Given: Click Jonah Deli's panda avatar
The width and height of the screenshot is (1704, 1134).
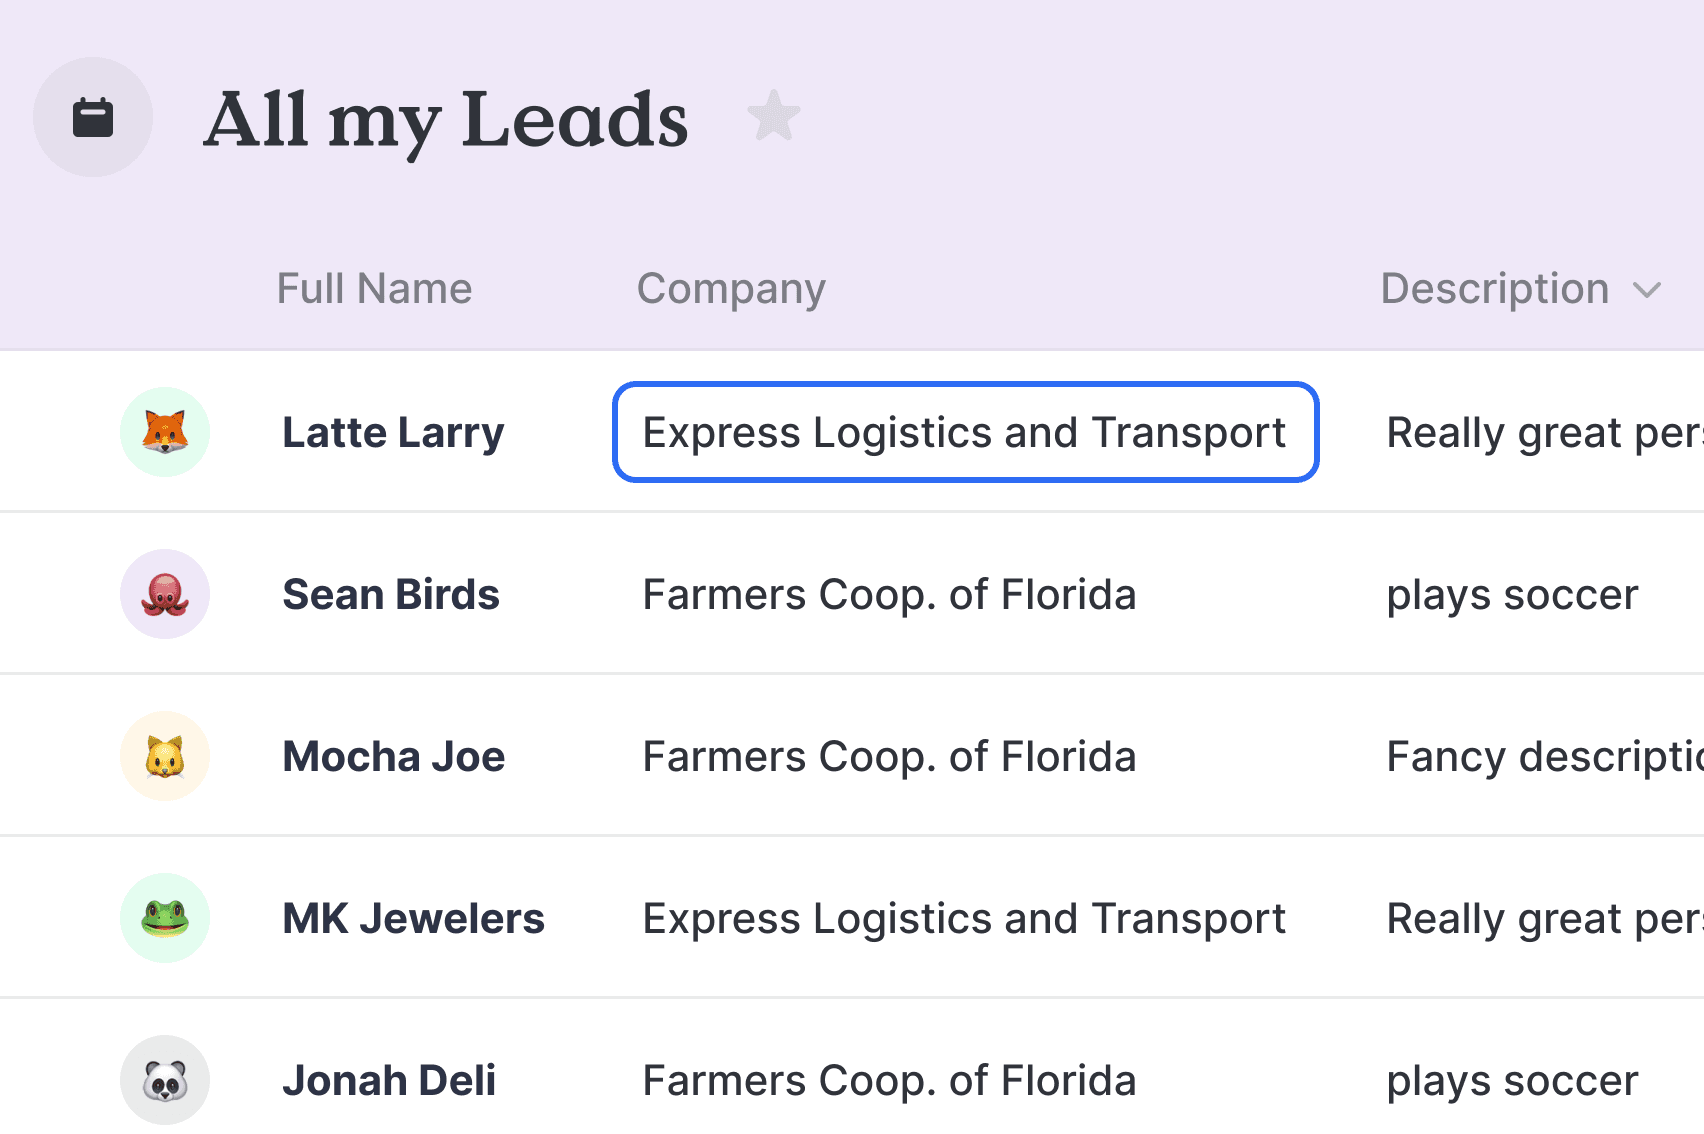Looking at the screenshot, I should pyautogui.click(x=165, y=1080).
